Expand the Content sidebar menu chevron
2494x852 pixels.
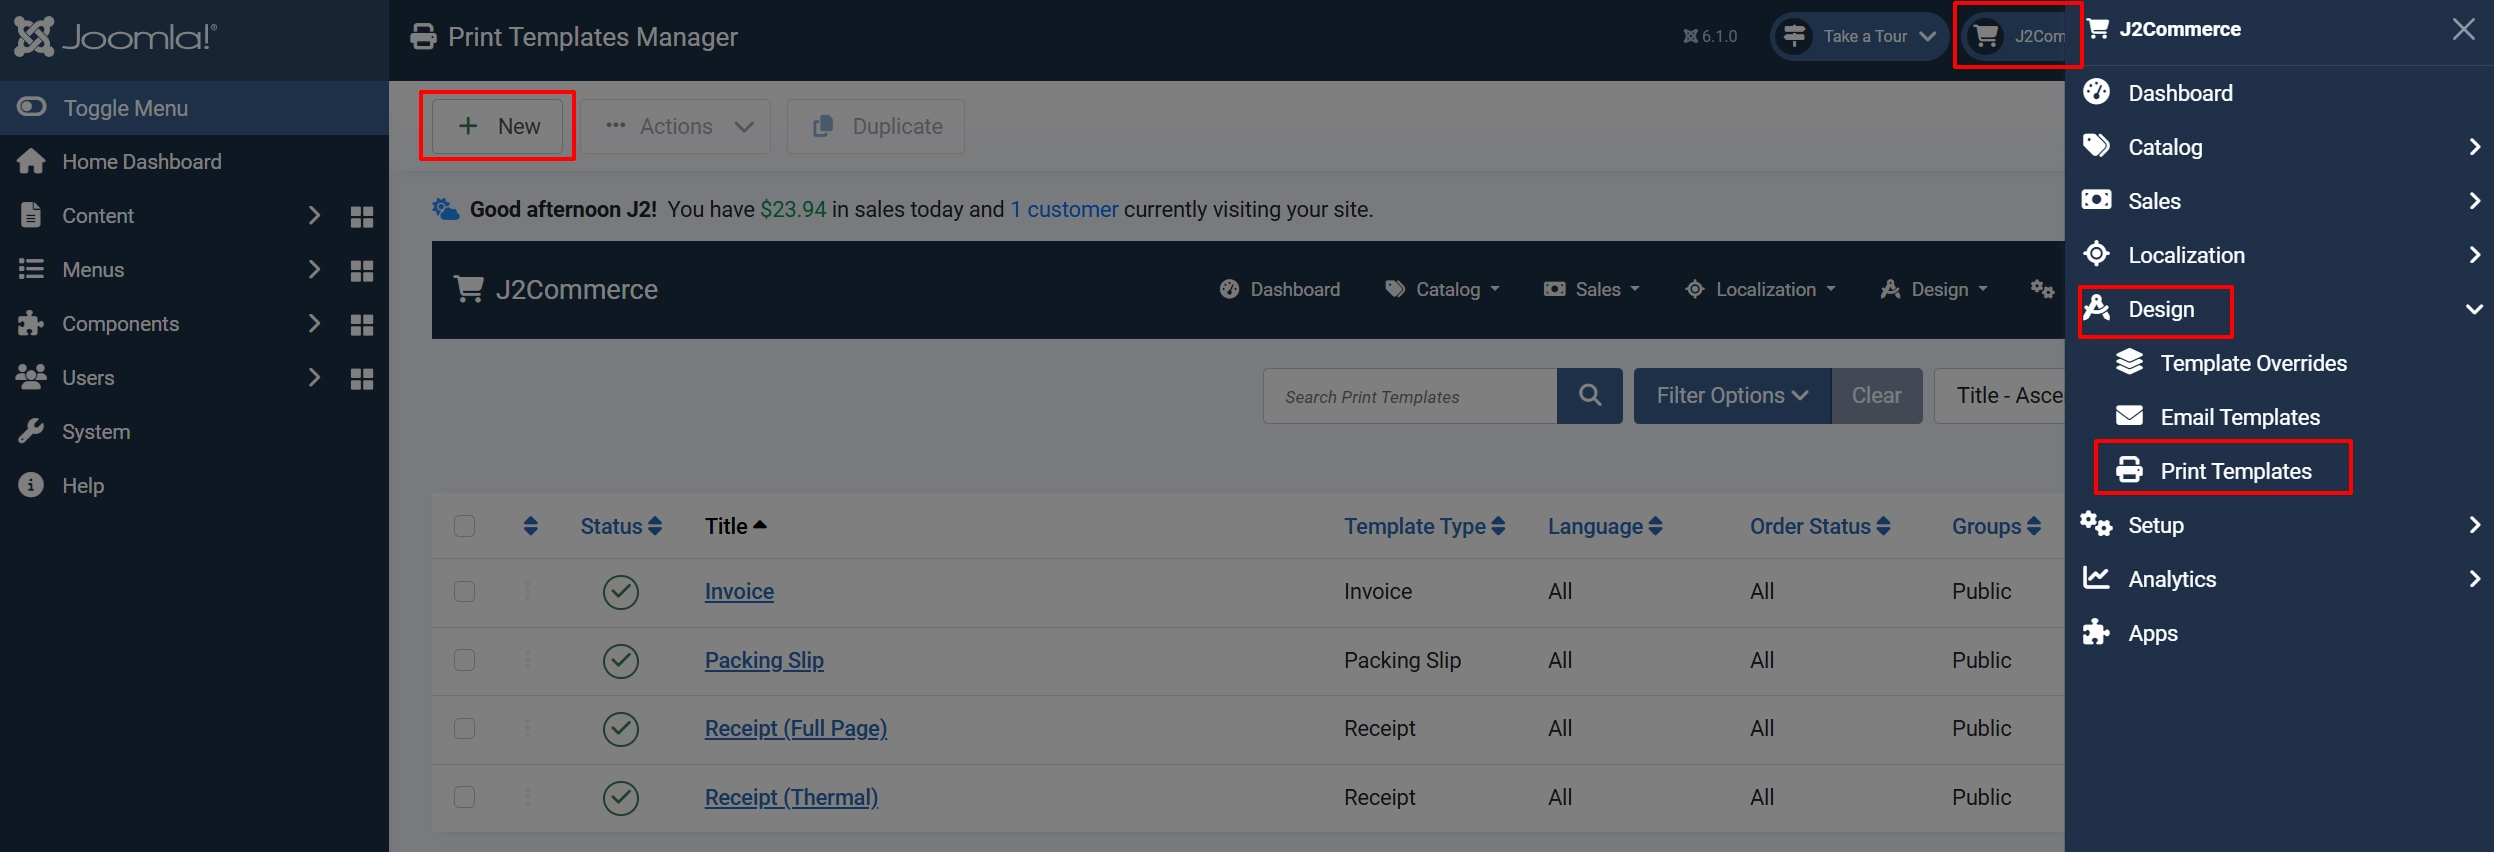(314, 216)
